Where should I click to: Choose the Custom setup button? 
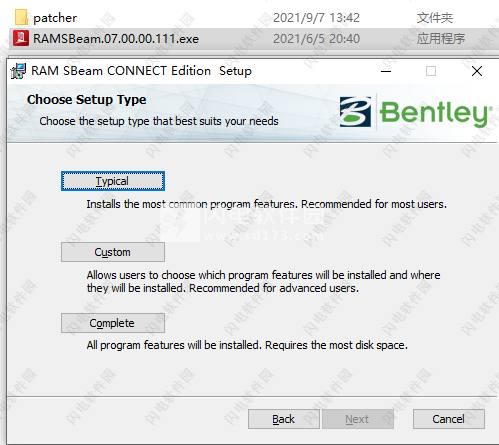click(113, 252)
